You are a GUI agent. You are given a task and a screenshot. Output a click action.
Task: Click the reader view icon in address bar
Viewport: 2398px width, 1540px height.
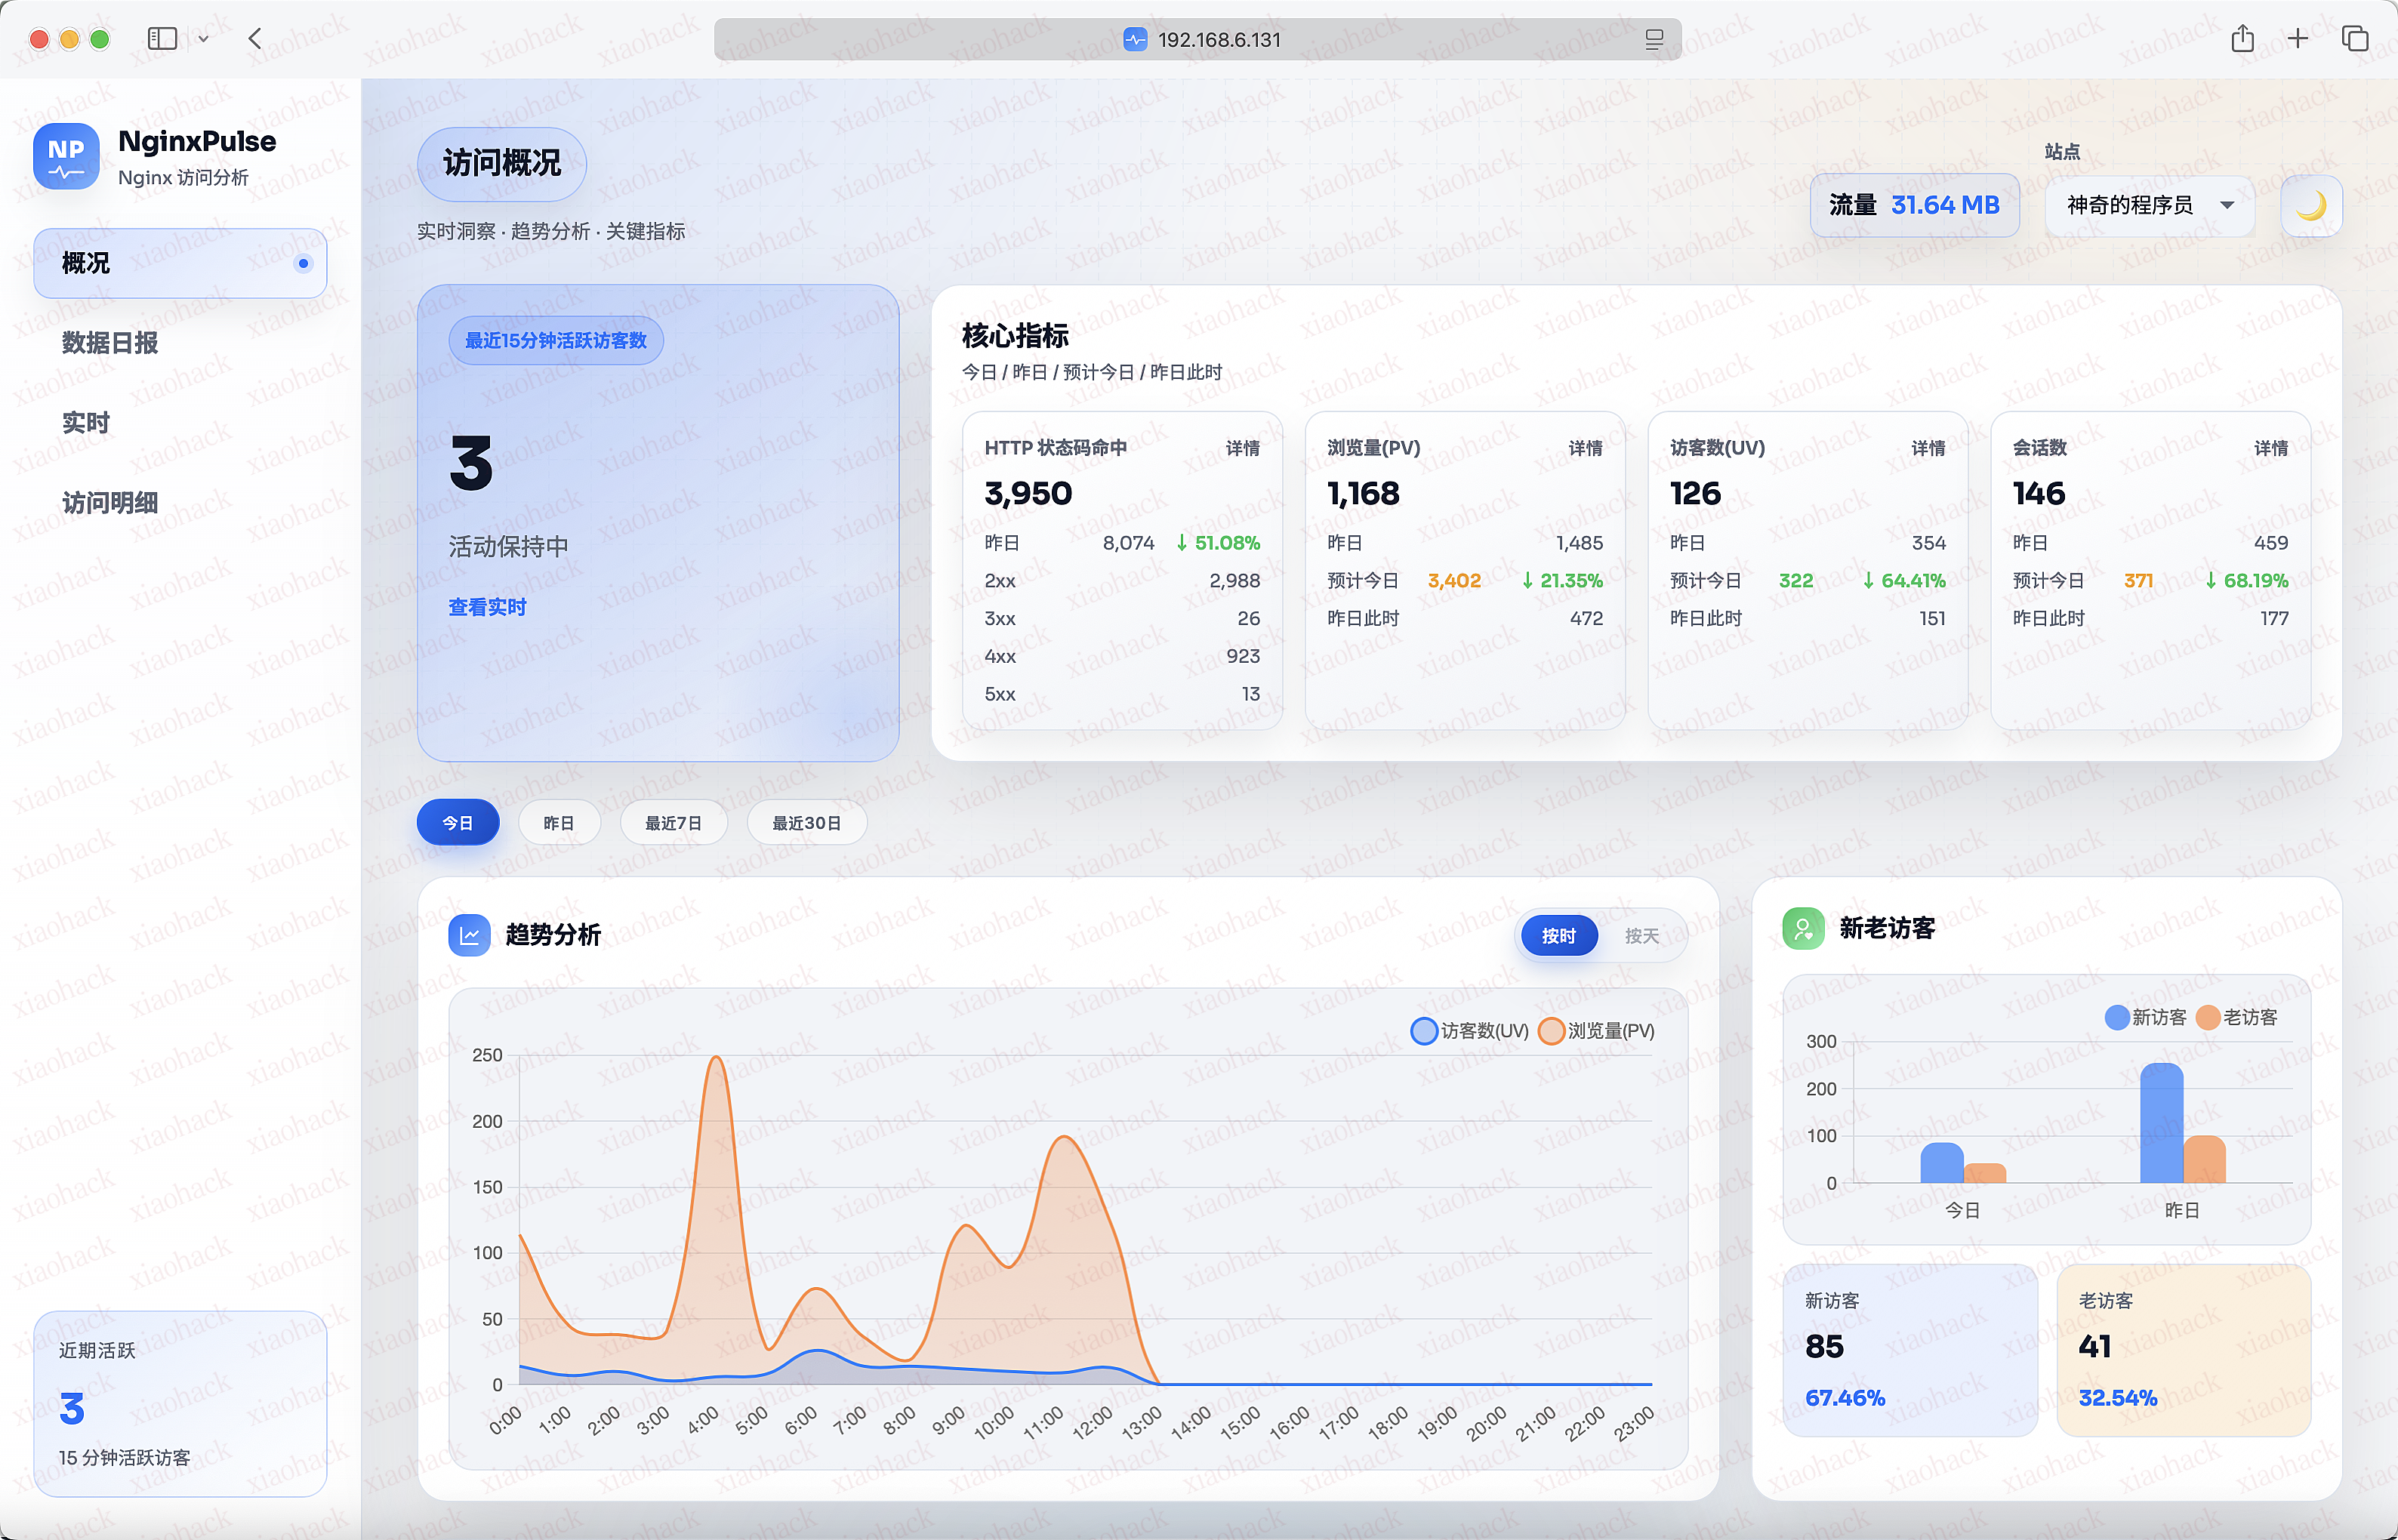1653,40
